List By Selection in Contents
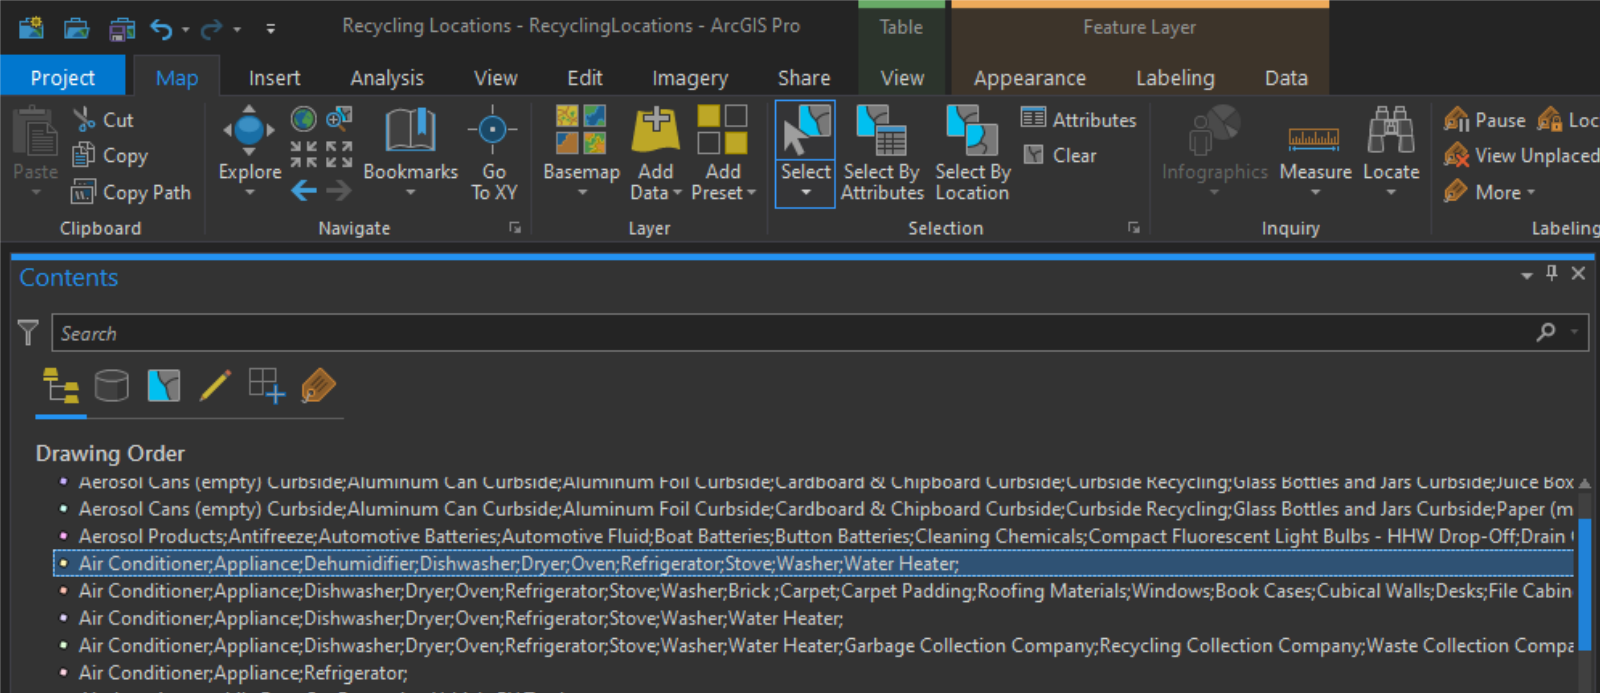Viewport: 1600px width, 693px height. point(164,386)
